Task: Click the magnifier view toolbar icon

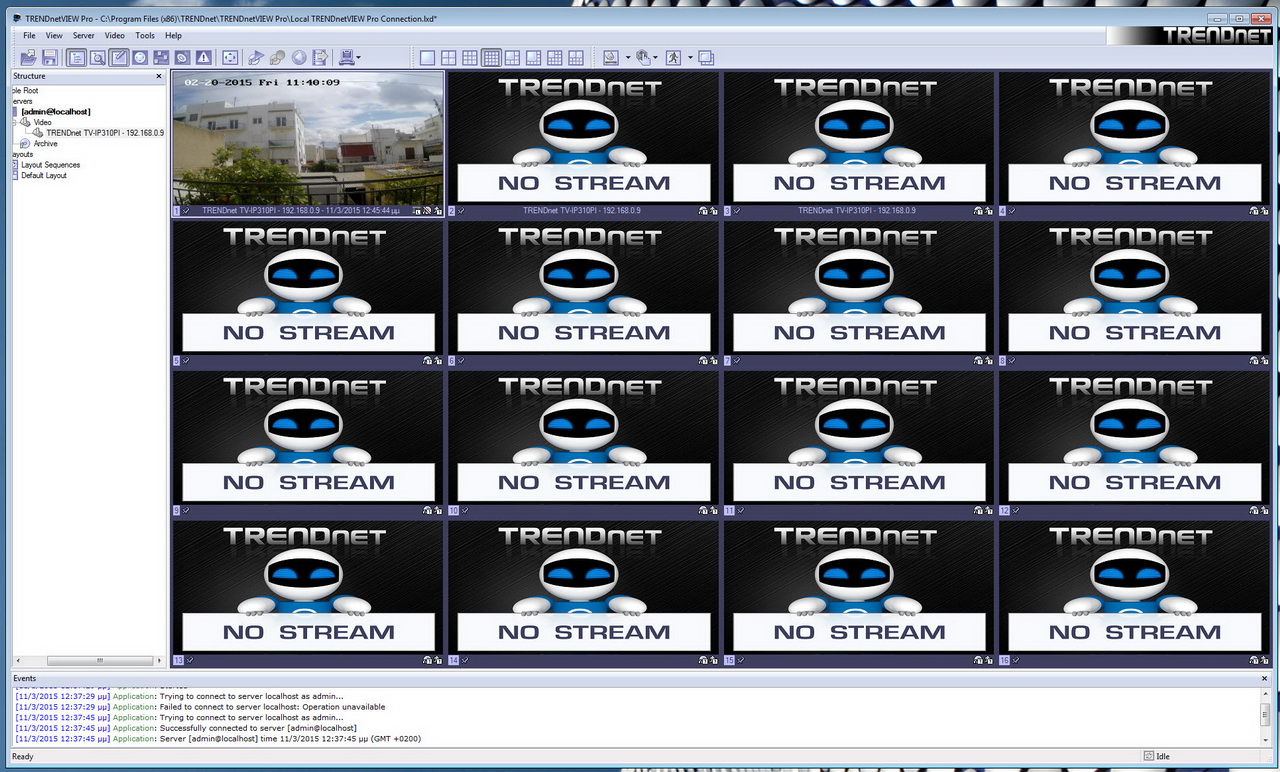Action: [98, 58]
